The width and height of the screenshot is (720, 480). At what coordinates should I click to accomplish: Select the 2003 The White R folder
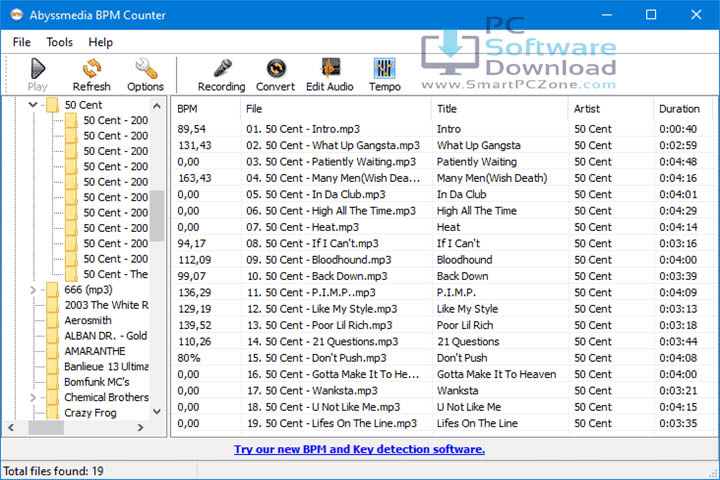pyautogui.click(x=107, y=305)
